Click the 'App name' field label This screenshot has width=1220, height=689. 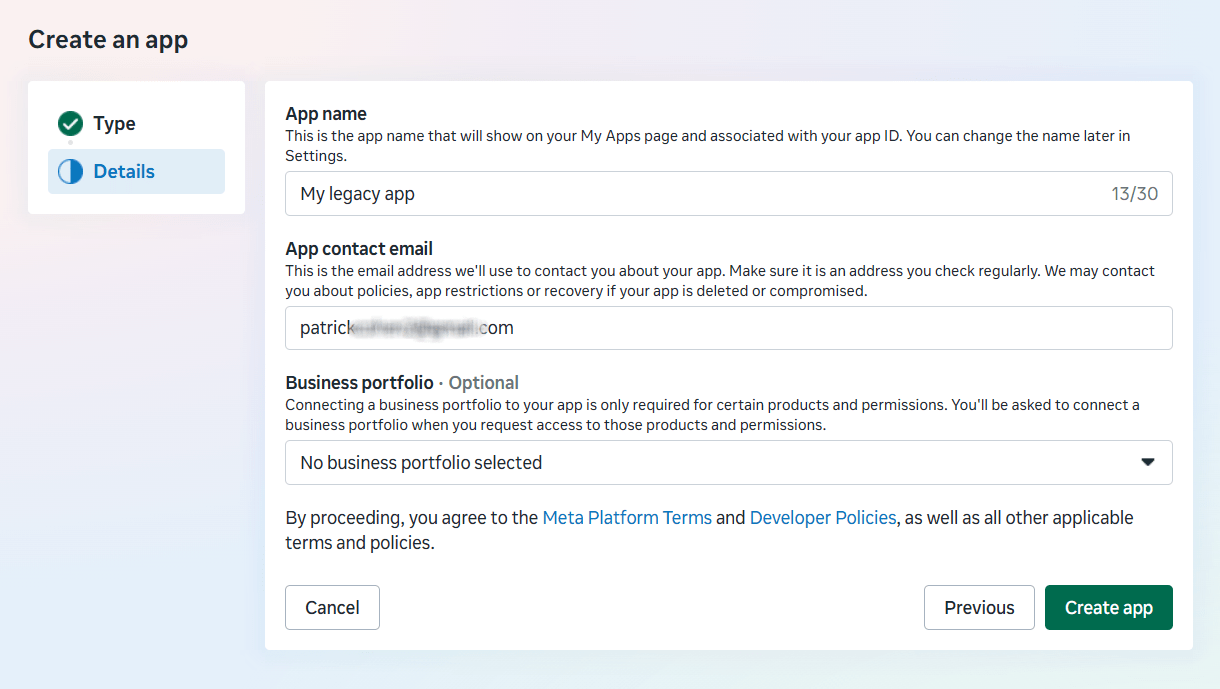coord(326,114)
